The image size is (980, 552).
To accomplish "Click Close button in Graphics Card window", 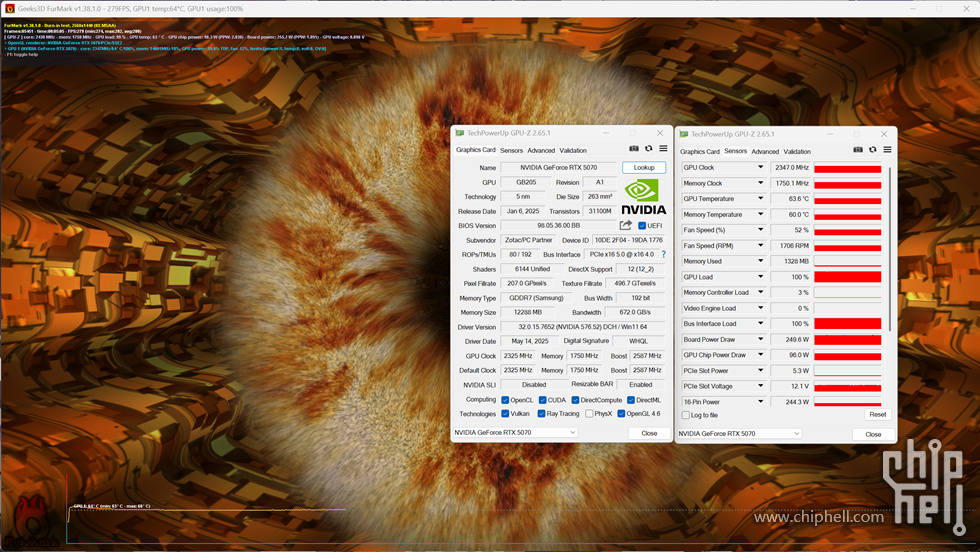I will (x=649, y=433).
